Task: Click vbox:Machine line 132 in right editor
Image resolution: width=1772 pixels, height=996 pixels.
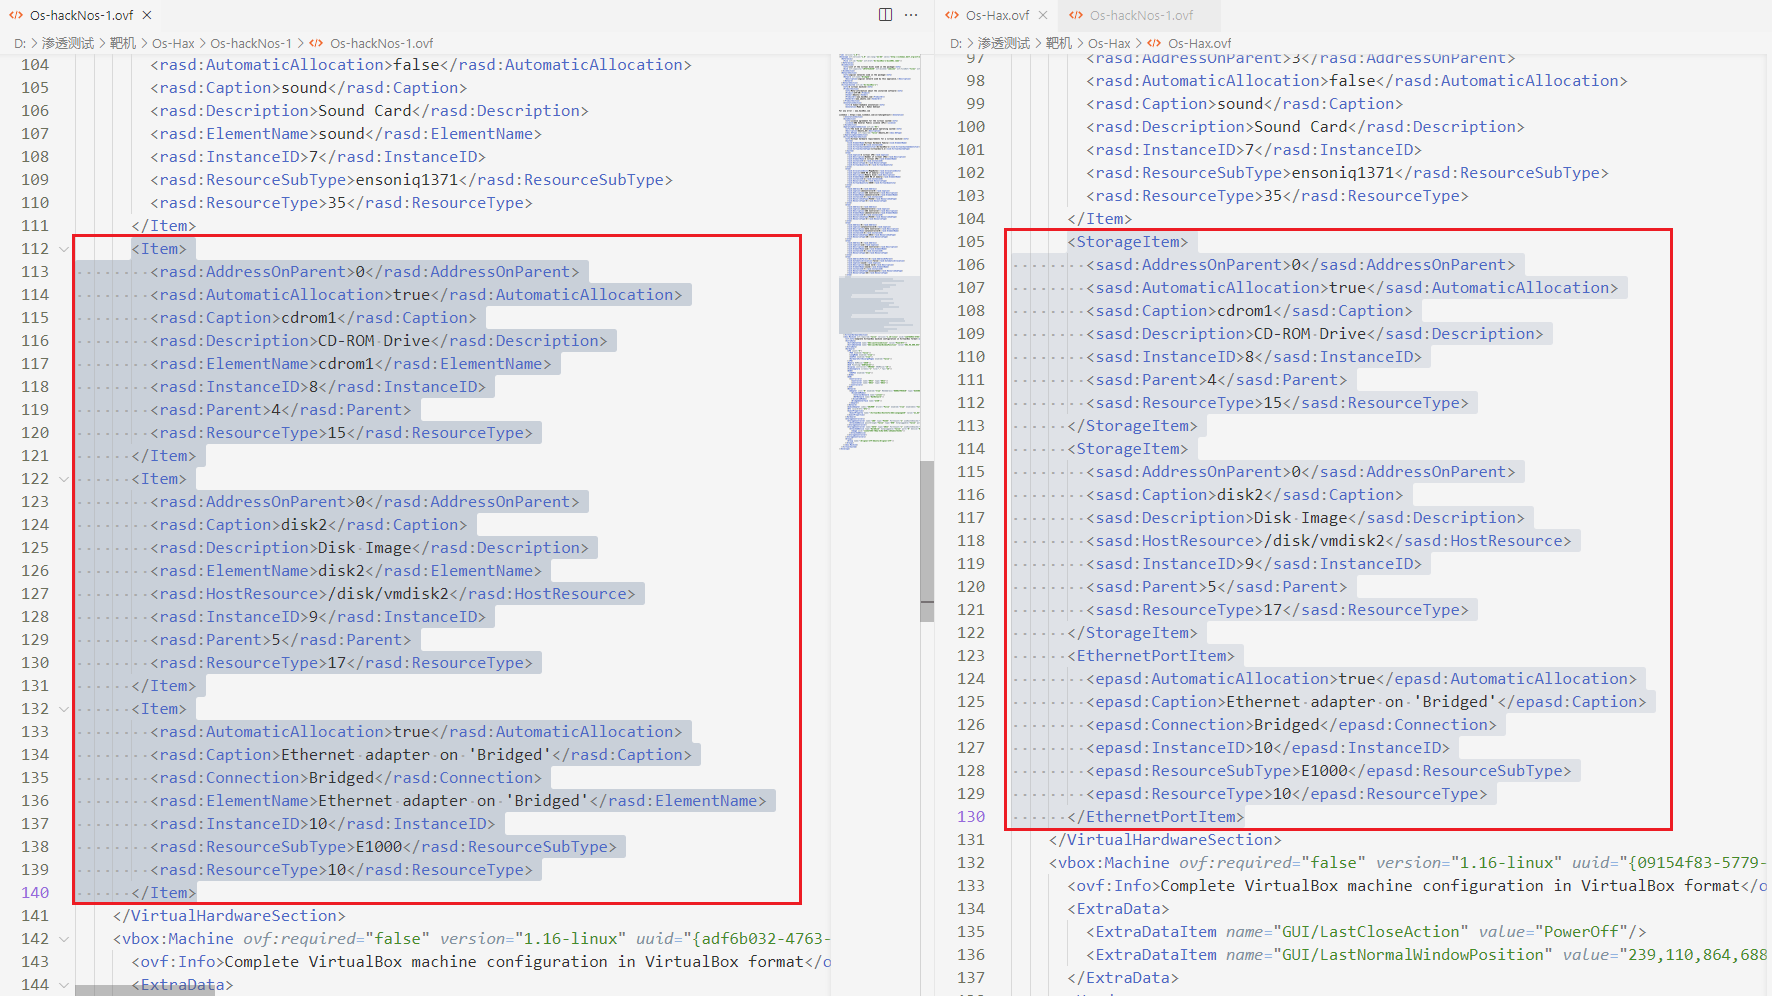Action: (x=1408, y=863)
